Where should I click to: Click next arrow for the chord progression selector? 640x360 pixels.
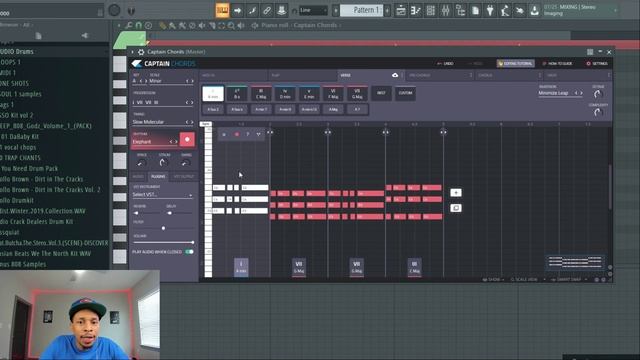click(192, 102)
